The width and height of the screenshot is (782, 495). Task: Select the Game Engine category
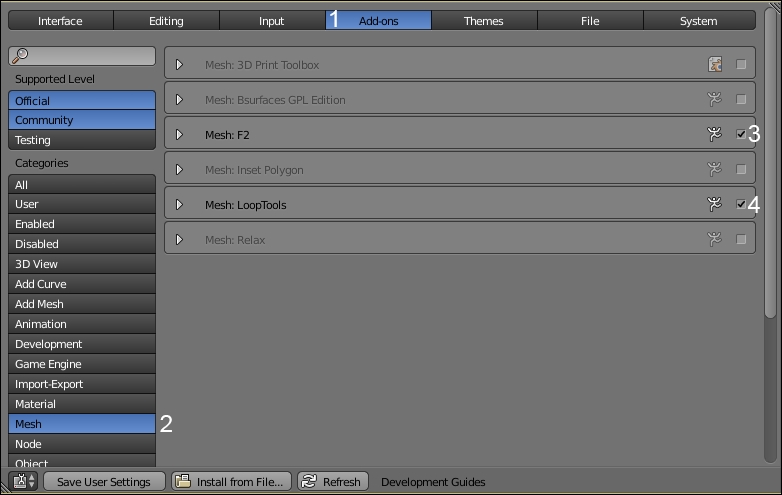pos(82,364)
